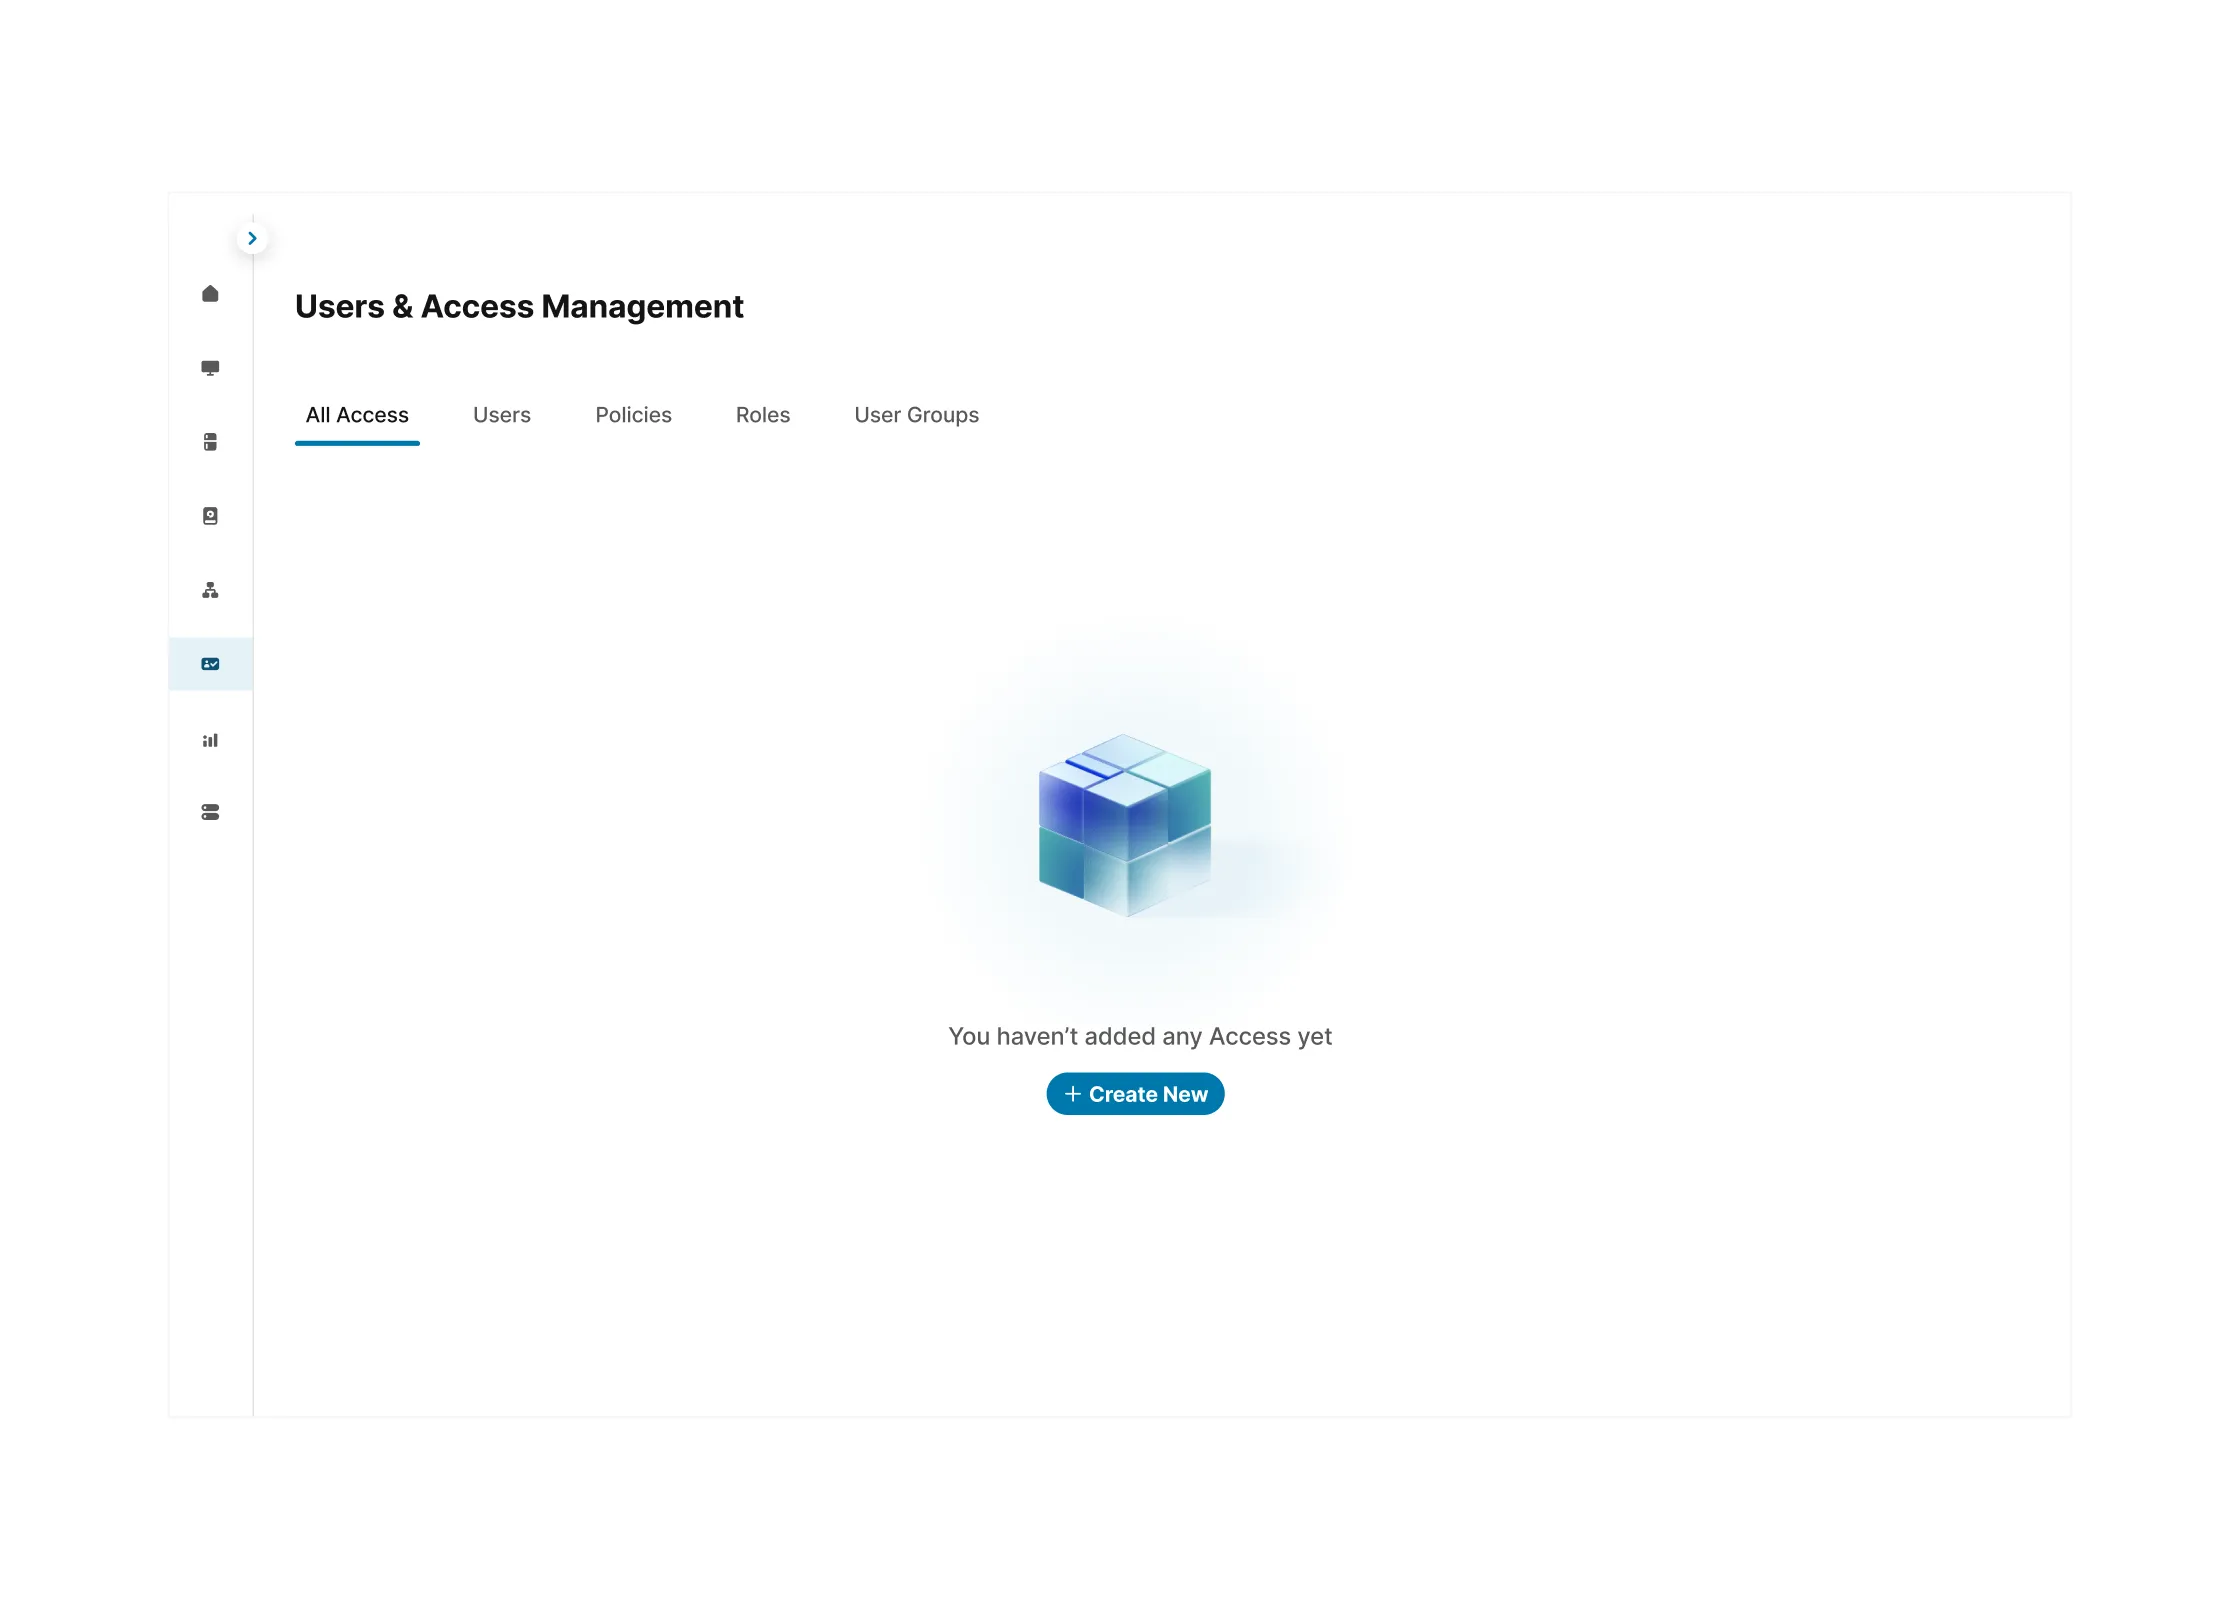
Task: Click the empty-state message about no Access added
Action: [x=1140, y=1036]
